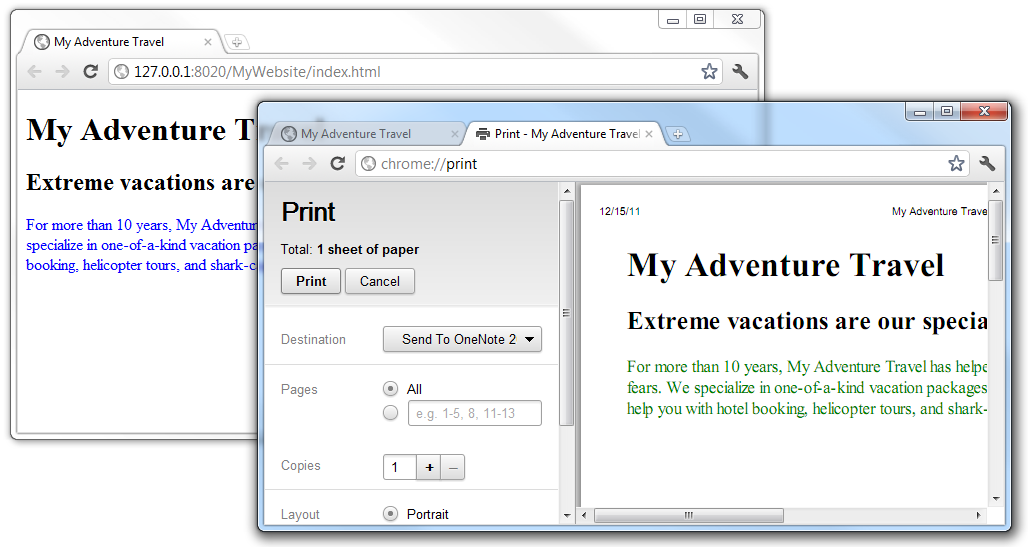The height and width of the screenshot is (547, 1028).
Task: Switch to My Adventure Travel tab in the front window
Action: [365, 134]
